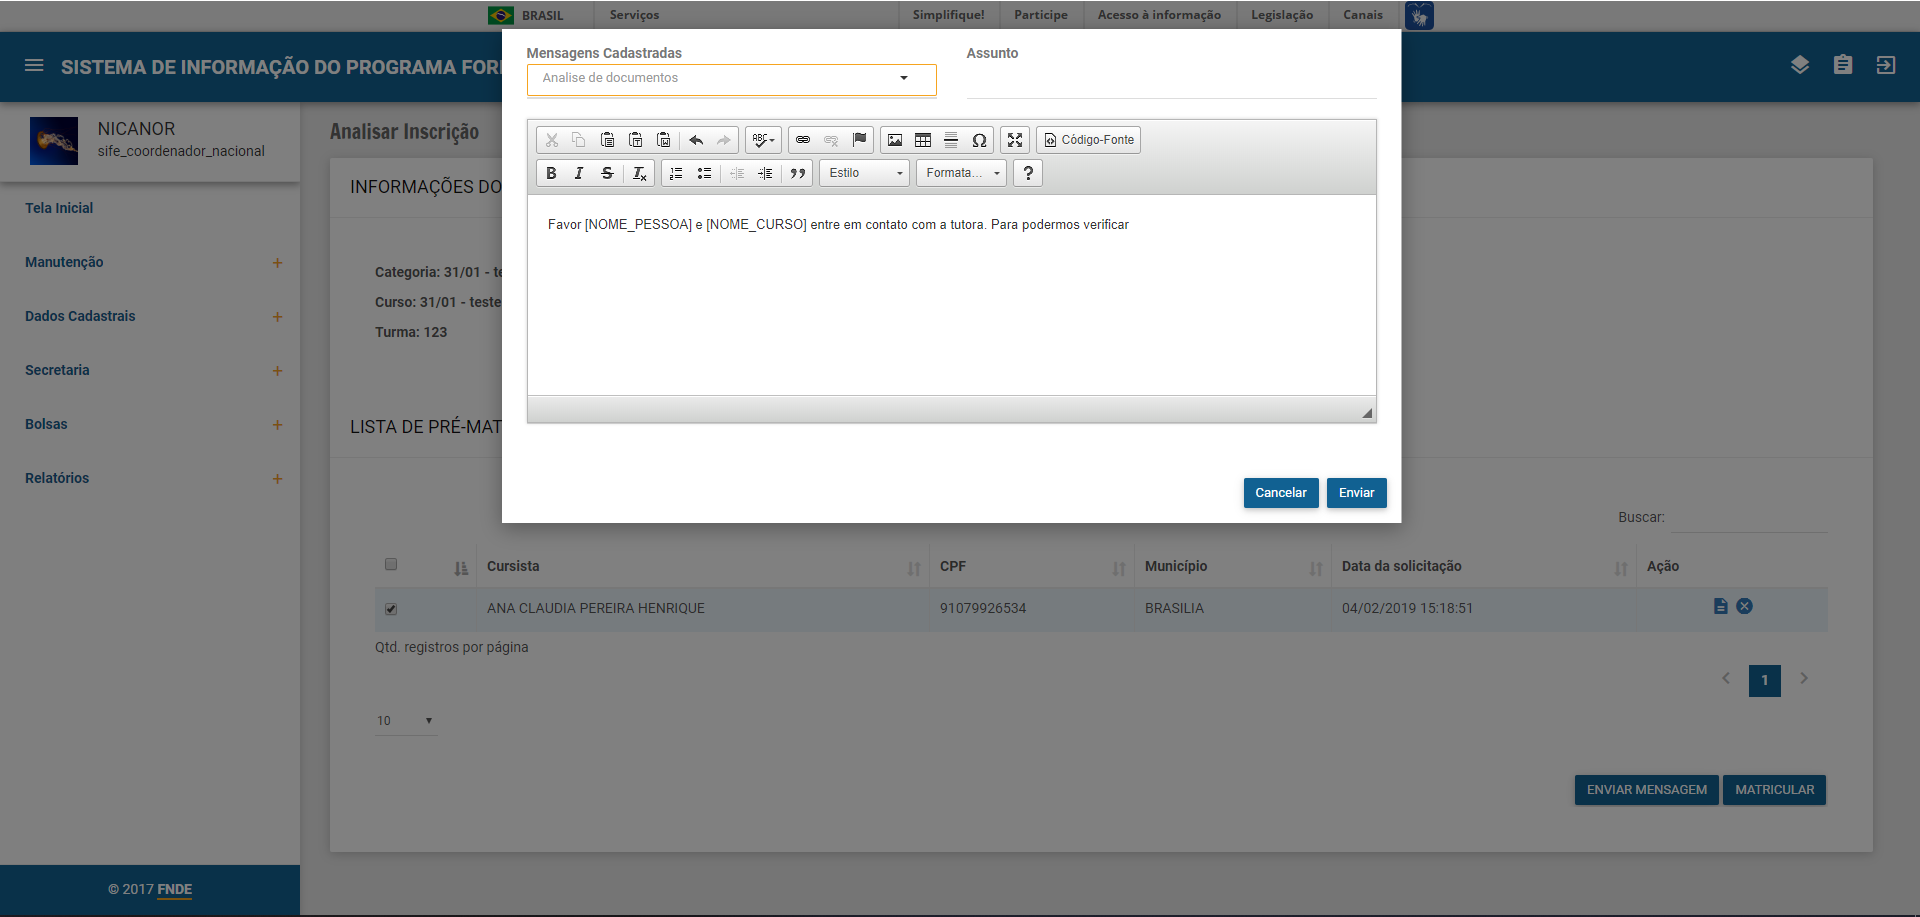Screen dimensions: 1920x917
Task: Apply bold formatting
Action: (551, 173)
